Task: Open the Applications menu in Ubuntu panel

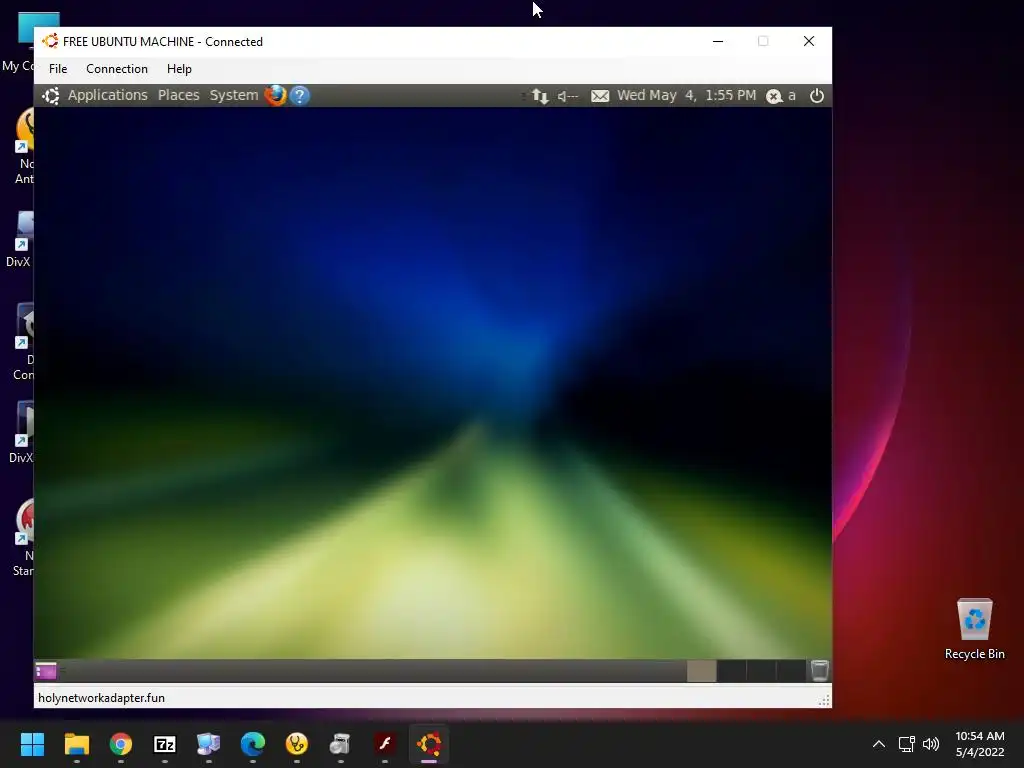Action: (x=108, y=95)
